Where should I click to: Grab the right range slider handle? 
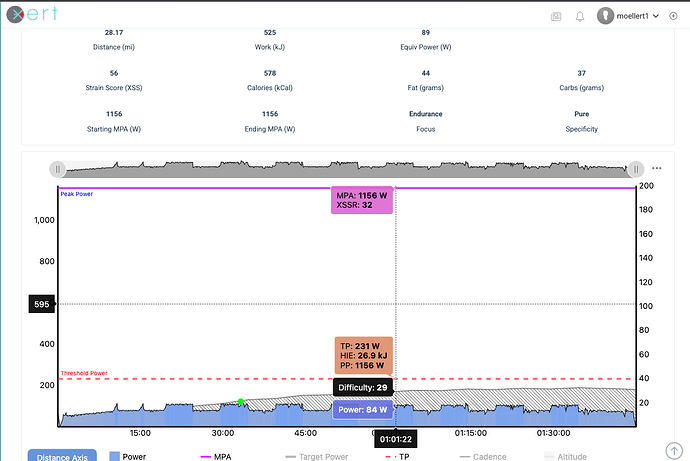click(636, 169)
